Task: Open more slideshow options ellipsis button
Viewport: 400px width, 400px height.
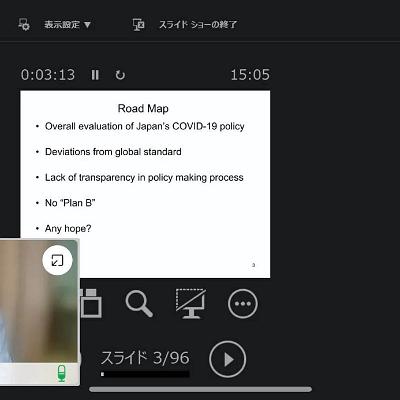Action: click(243, 304)
